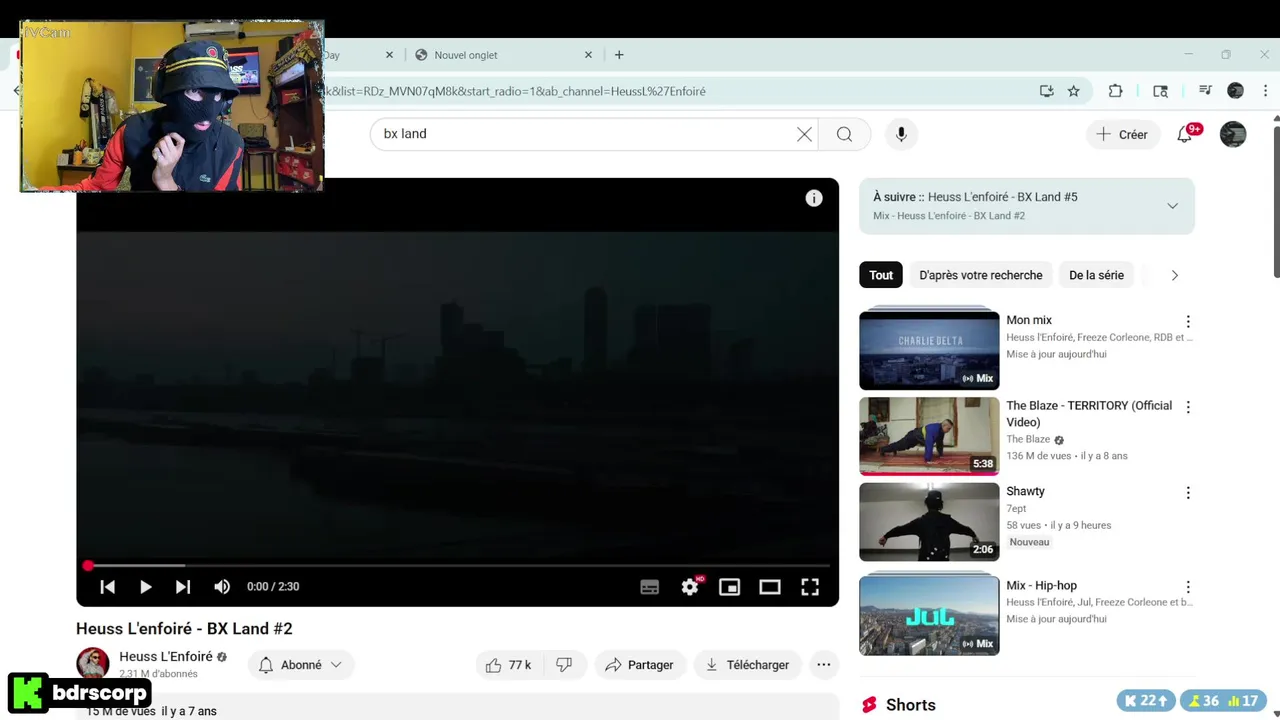Install app icon in address bar
The width and height of the screenshot is (1280, 720).
[1046, 91]
